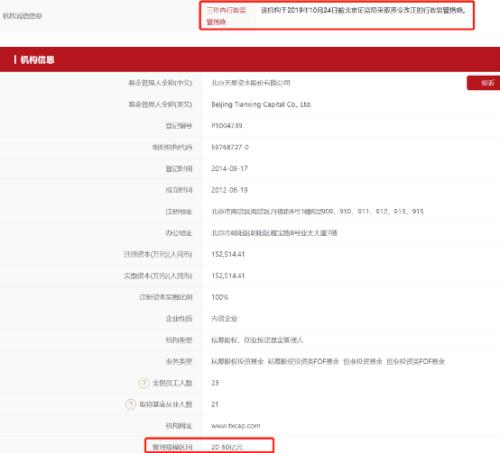The width and height of the screenshot is (500, 453).
Task: Select the registration number P1004739
Action: click(227, 126)
